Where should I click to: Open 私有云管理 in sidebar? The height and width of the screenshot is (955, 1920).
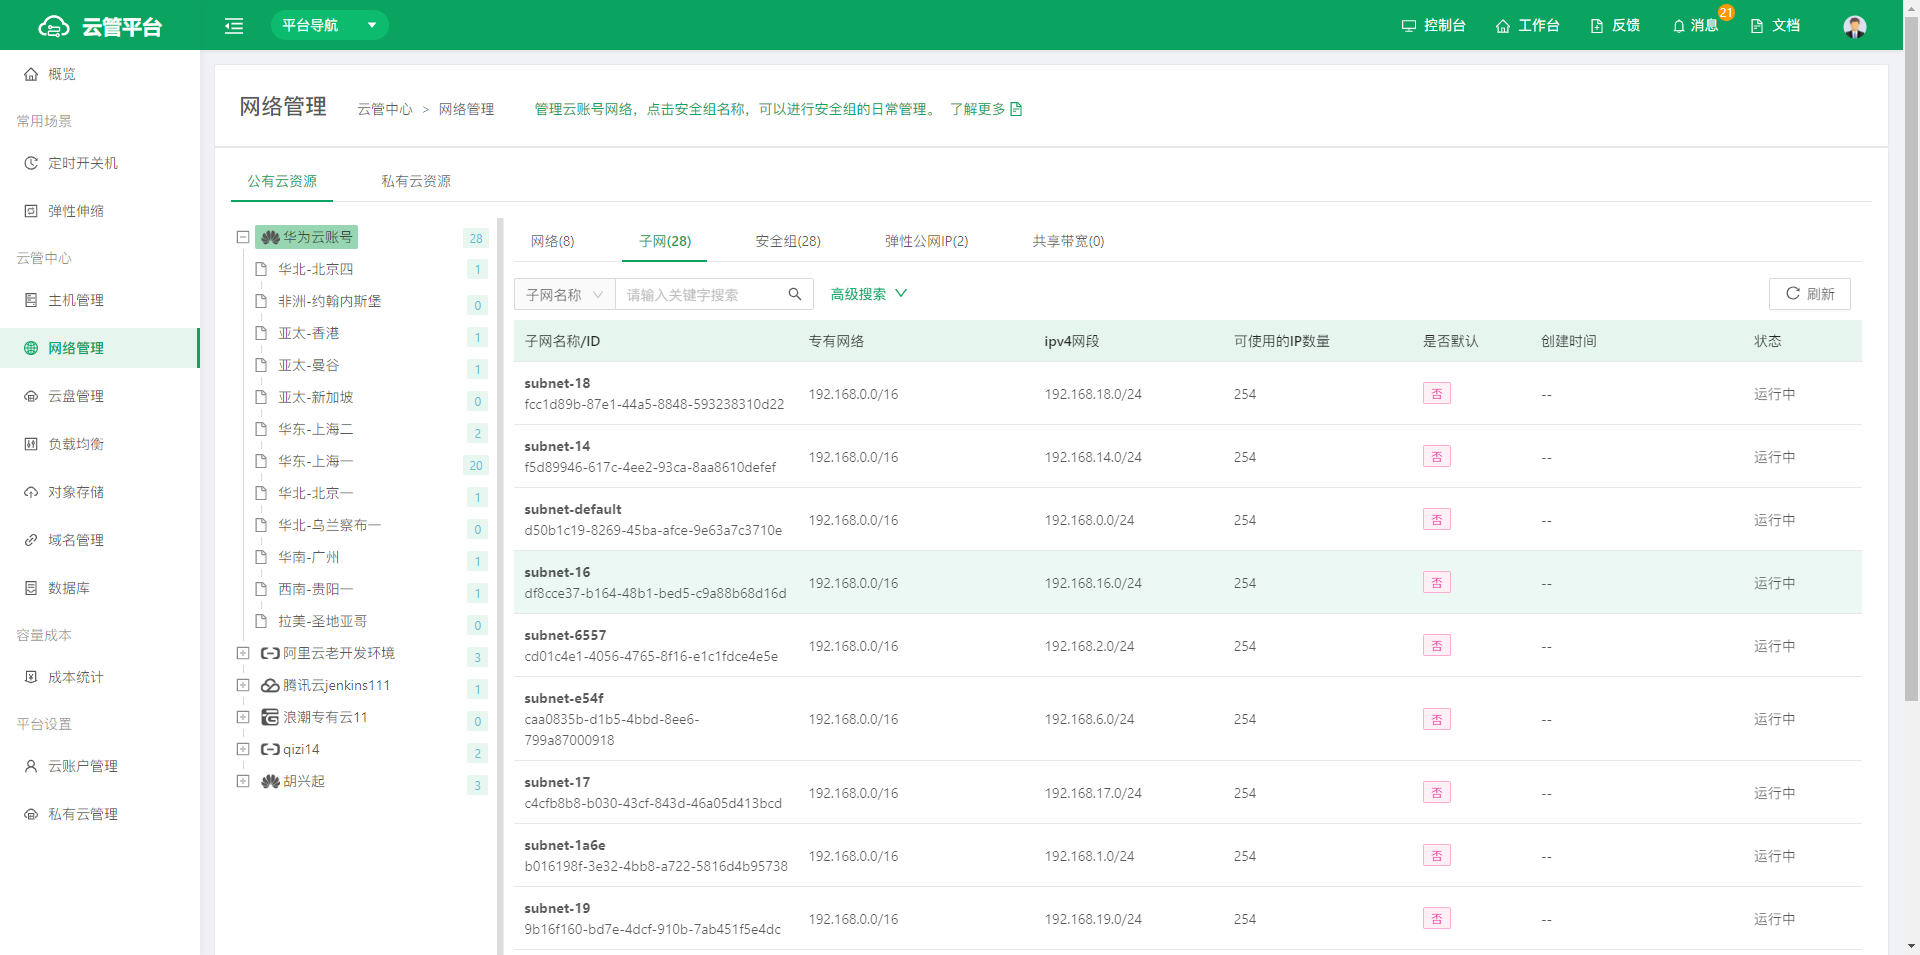coord(100,814)
